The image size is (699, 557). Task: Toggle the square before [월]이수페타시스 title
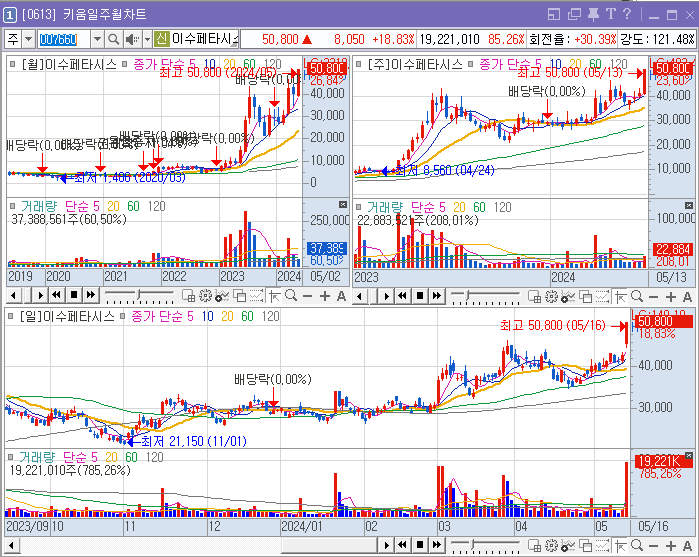[x=12, y=64]
